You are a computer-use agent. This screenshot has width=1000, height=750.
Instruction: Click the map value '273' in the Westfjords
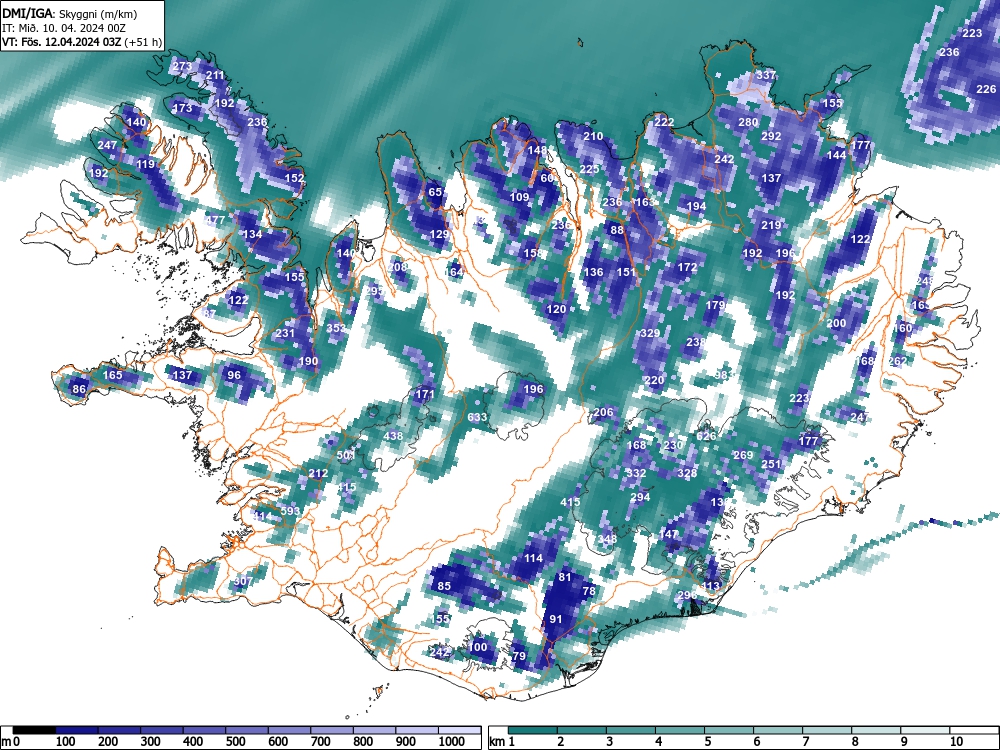[x=182, y=66]
